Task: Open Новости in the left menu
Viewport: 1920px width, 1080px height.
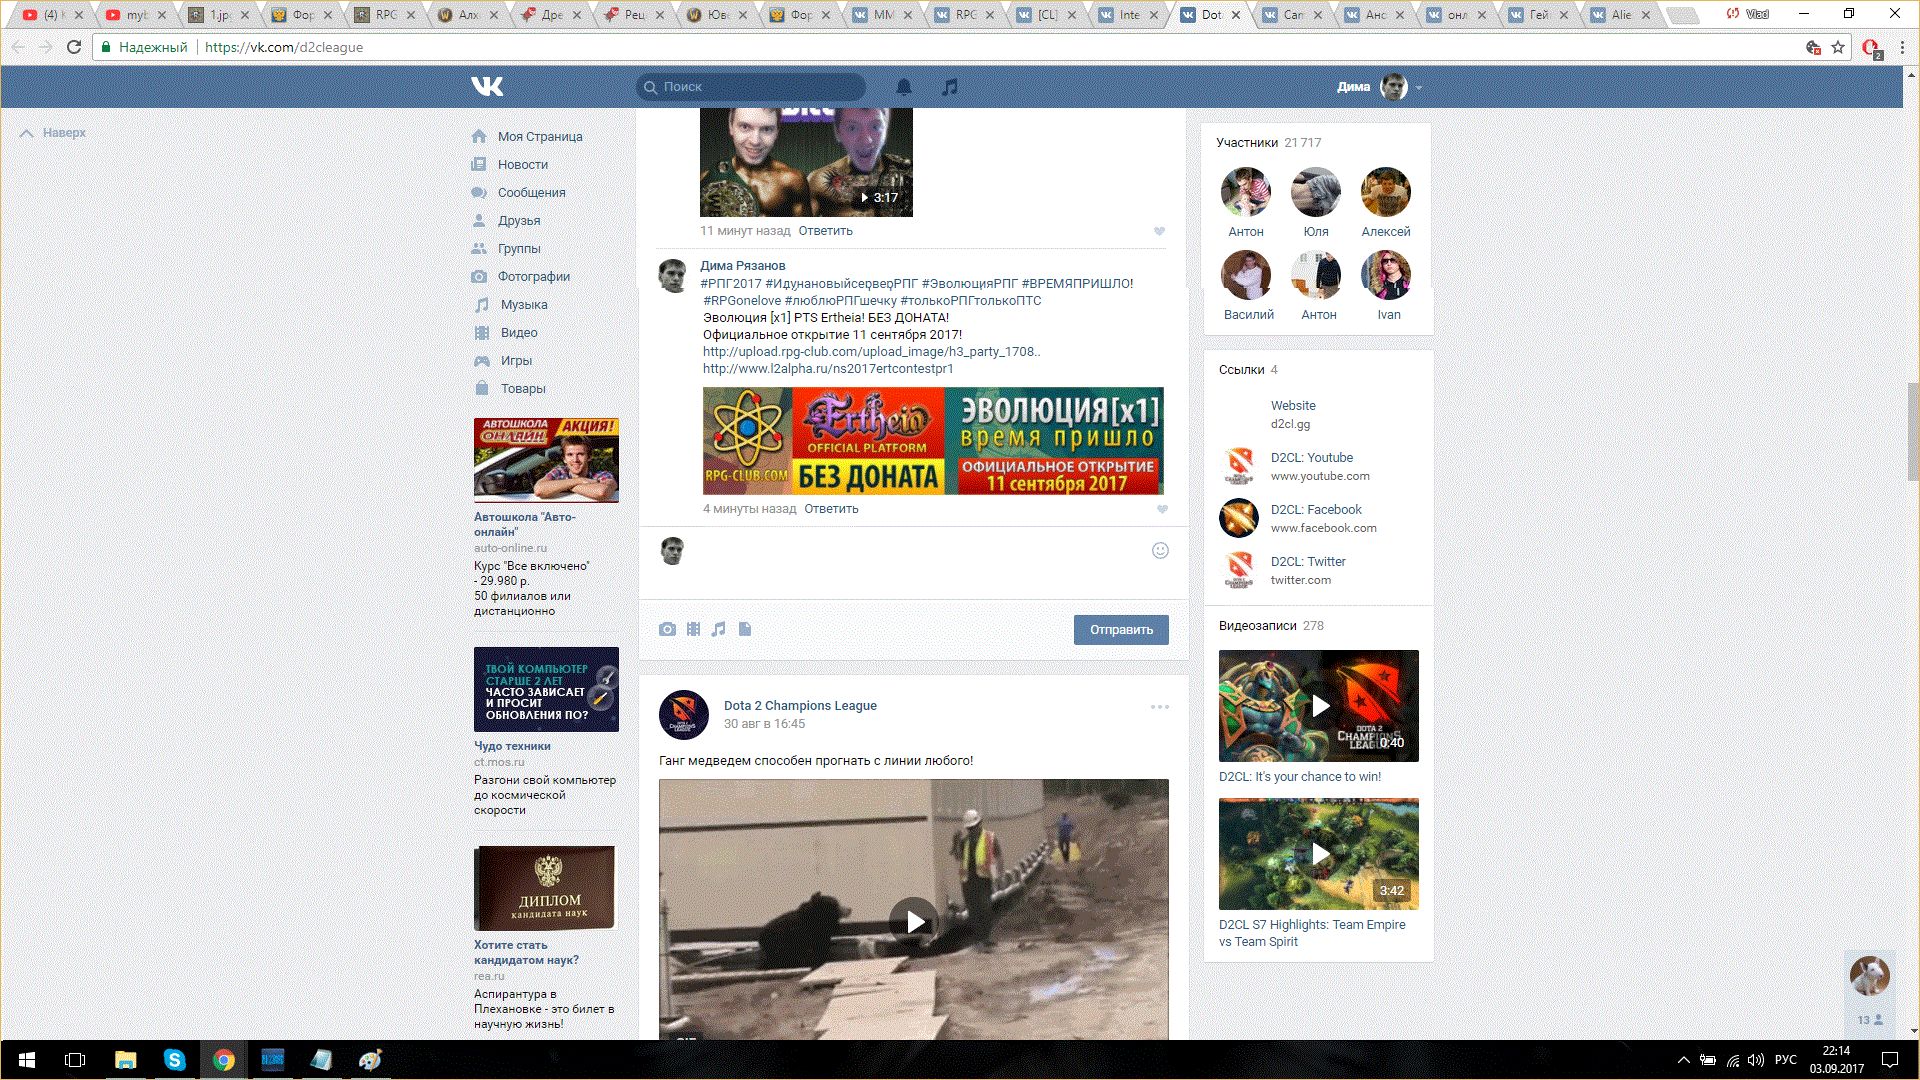Action: 523,165
